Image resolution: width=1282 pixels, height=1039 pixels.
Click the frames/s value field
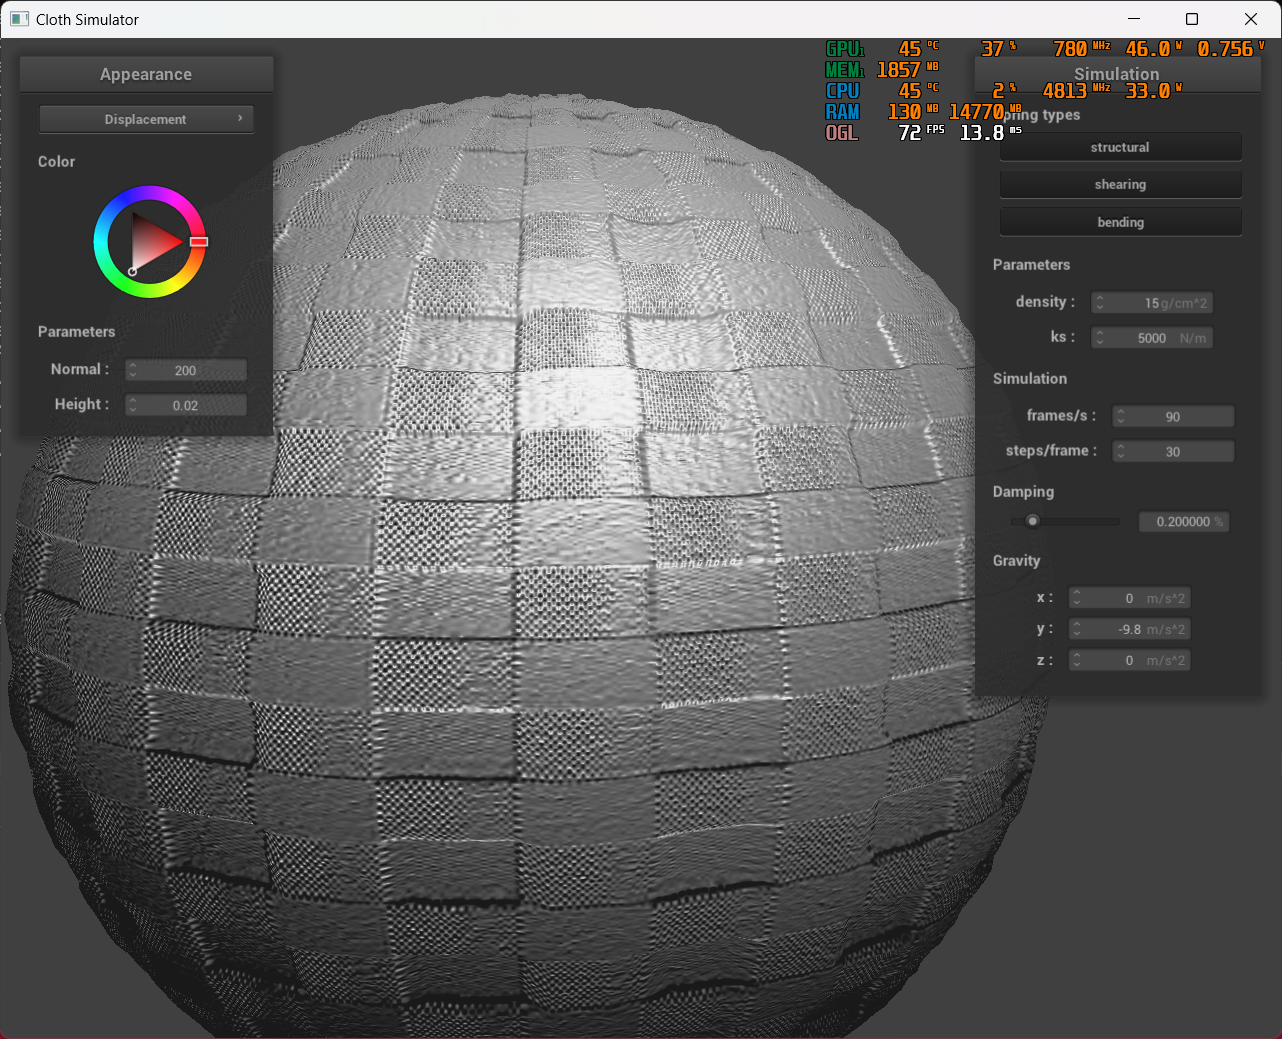(1173, 417)
